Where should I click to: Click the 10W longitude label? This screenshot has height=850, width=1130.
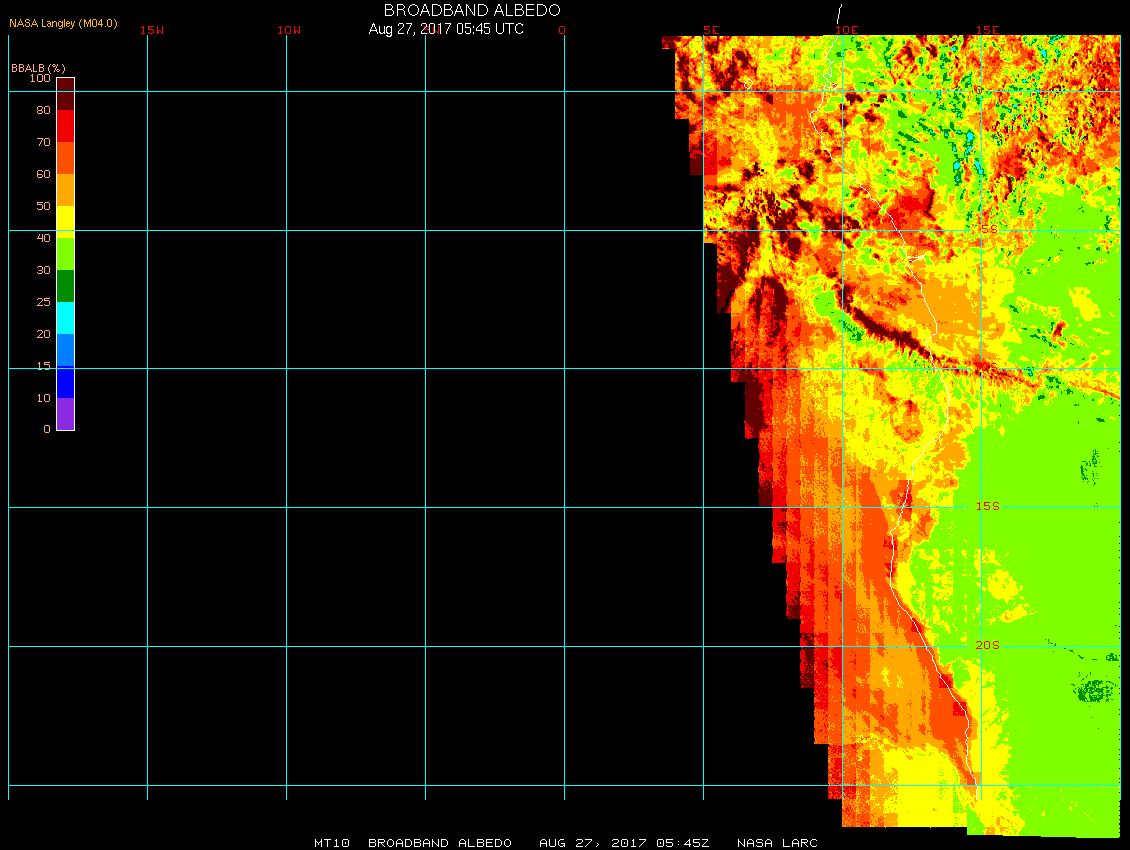tap(289, 30)
